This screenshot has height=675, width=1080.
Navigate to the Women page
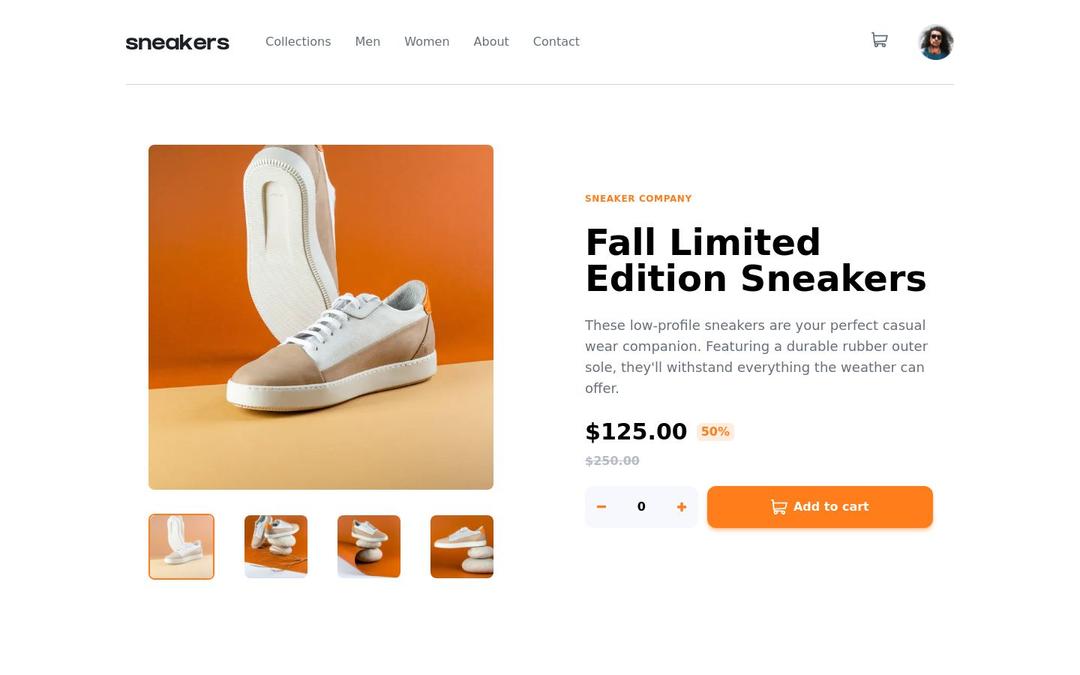point(427,42)
